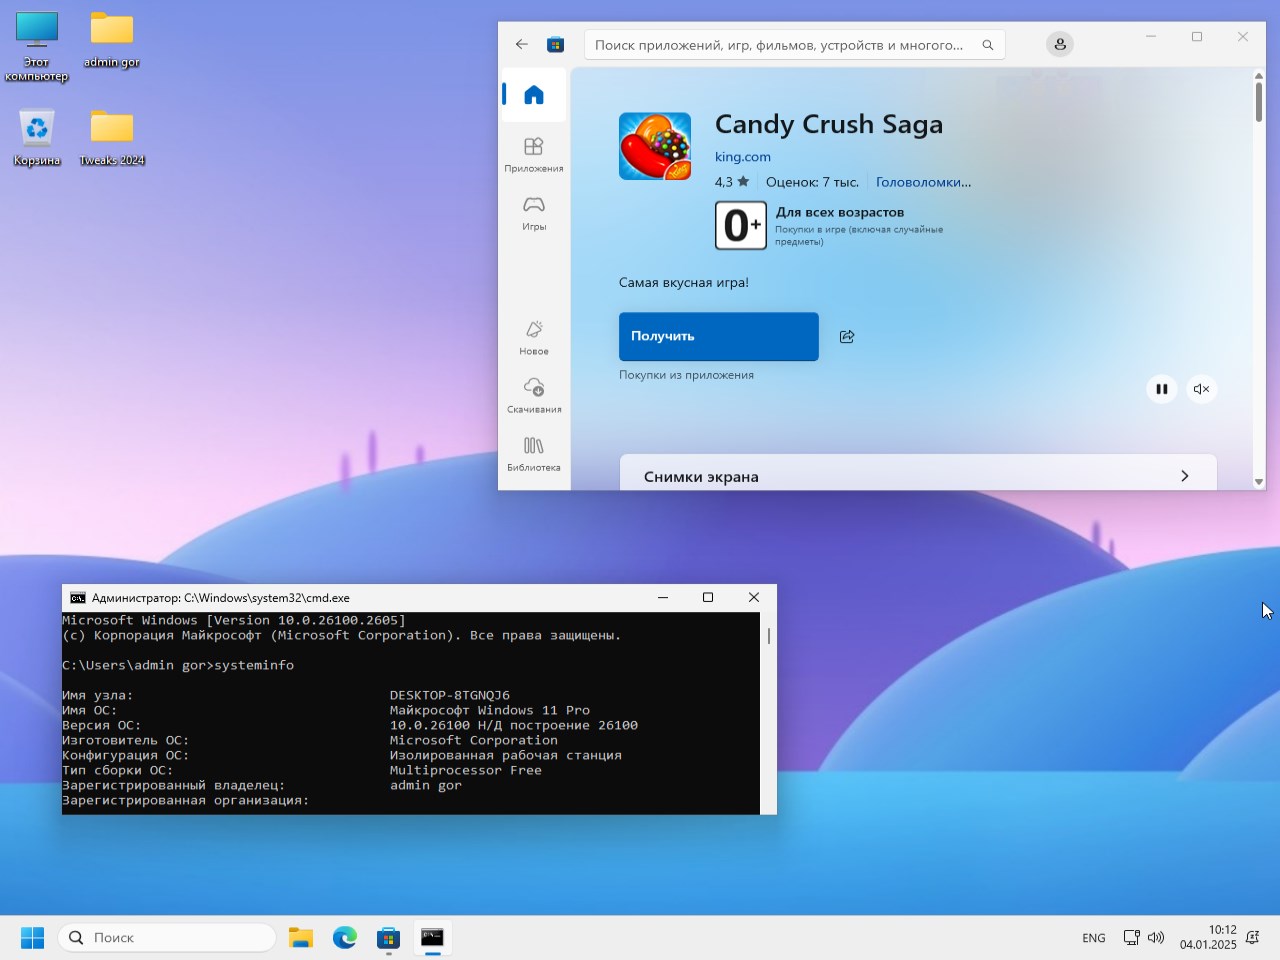Open the New (Новое) sidebar item
Screen dimensions: 1280x960
point(534,337)
